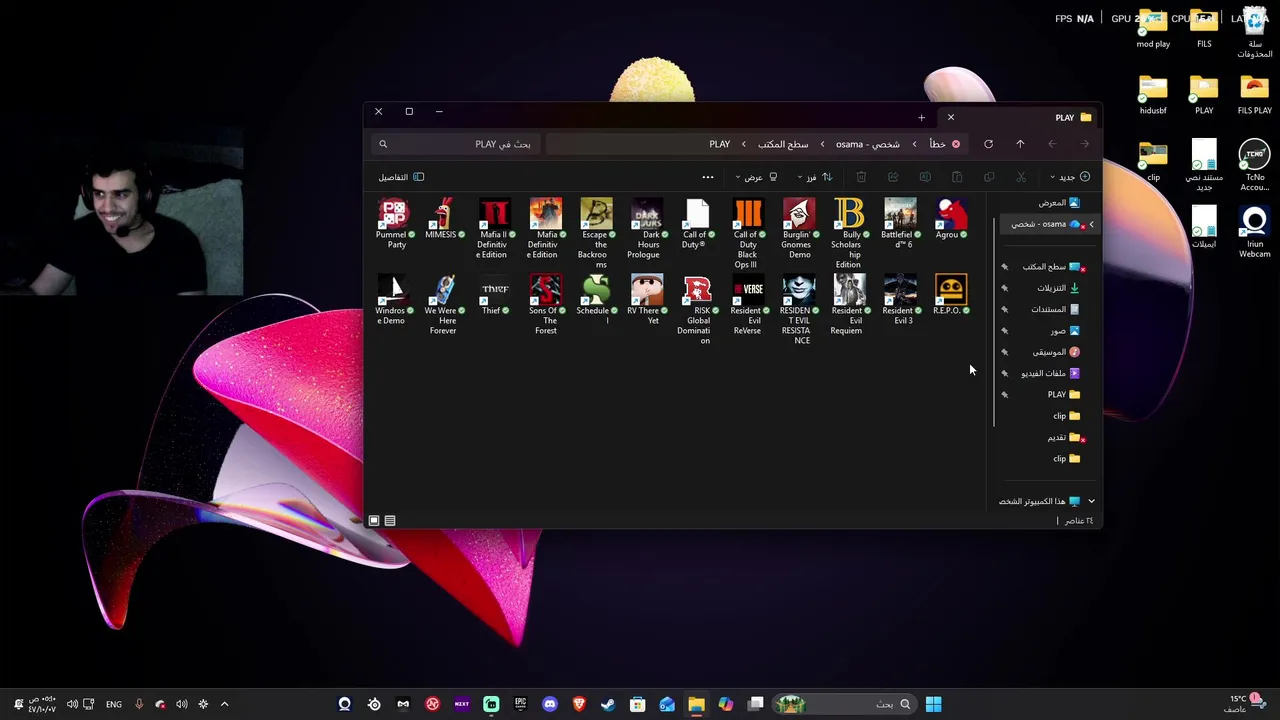Toggle the details pane (التفاصيل)
The image size is (1280, 720).
point(401,177)
